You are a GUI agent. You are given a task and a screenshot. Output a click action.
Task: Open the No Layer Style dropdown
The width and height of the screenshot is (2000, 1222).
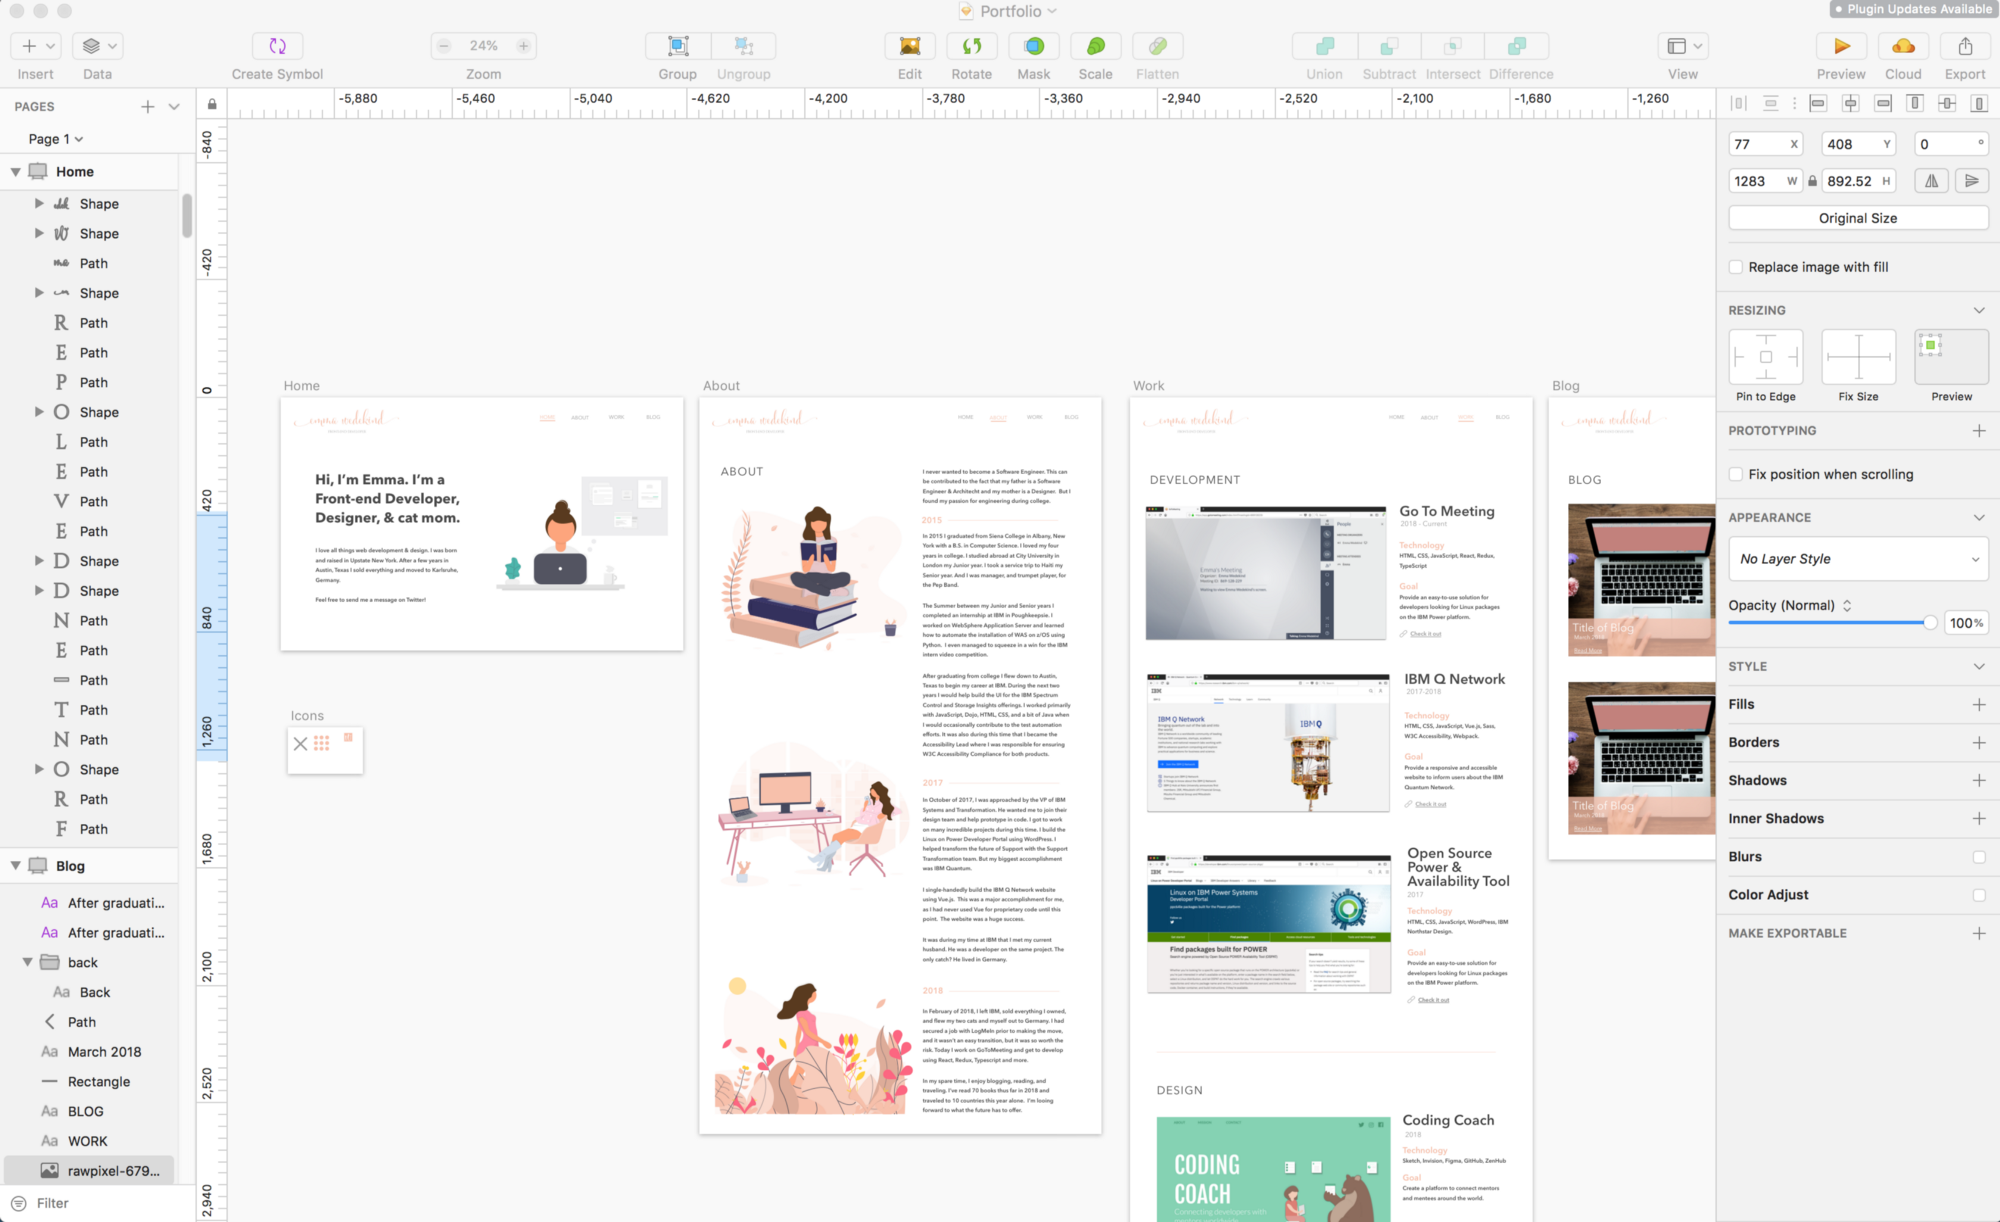(x=1857, y=559)
